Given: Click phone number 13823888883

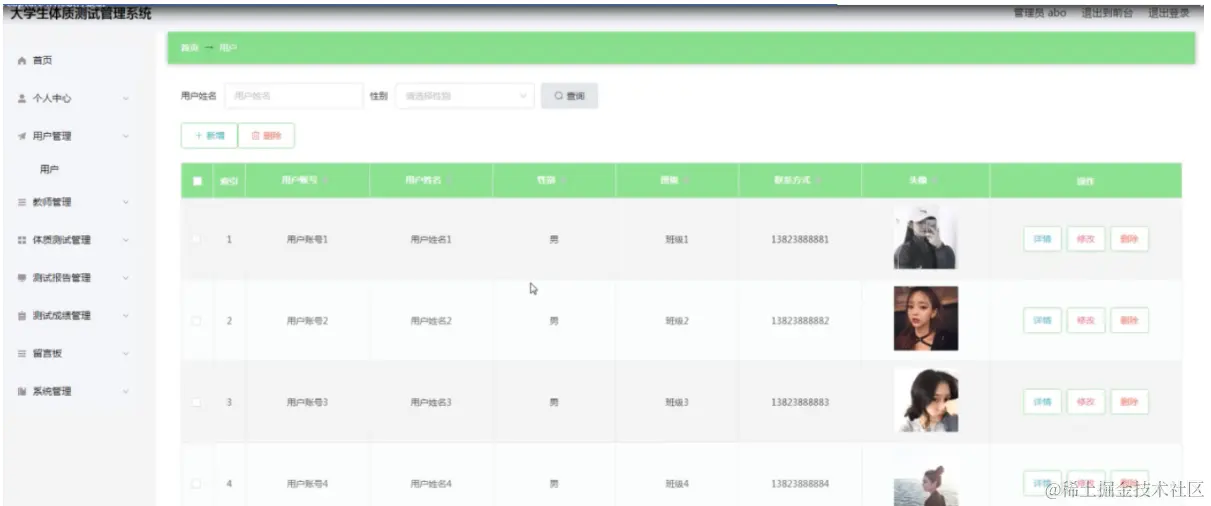Looking at the screenshot, I should [x=800, y=402].
